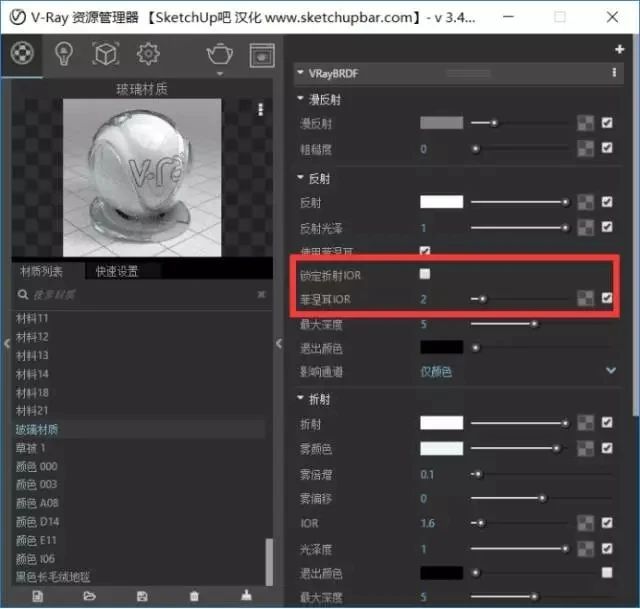Switch to 材质列表 tab

tap(41, 271)
